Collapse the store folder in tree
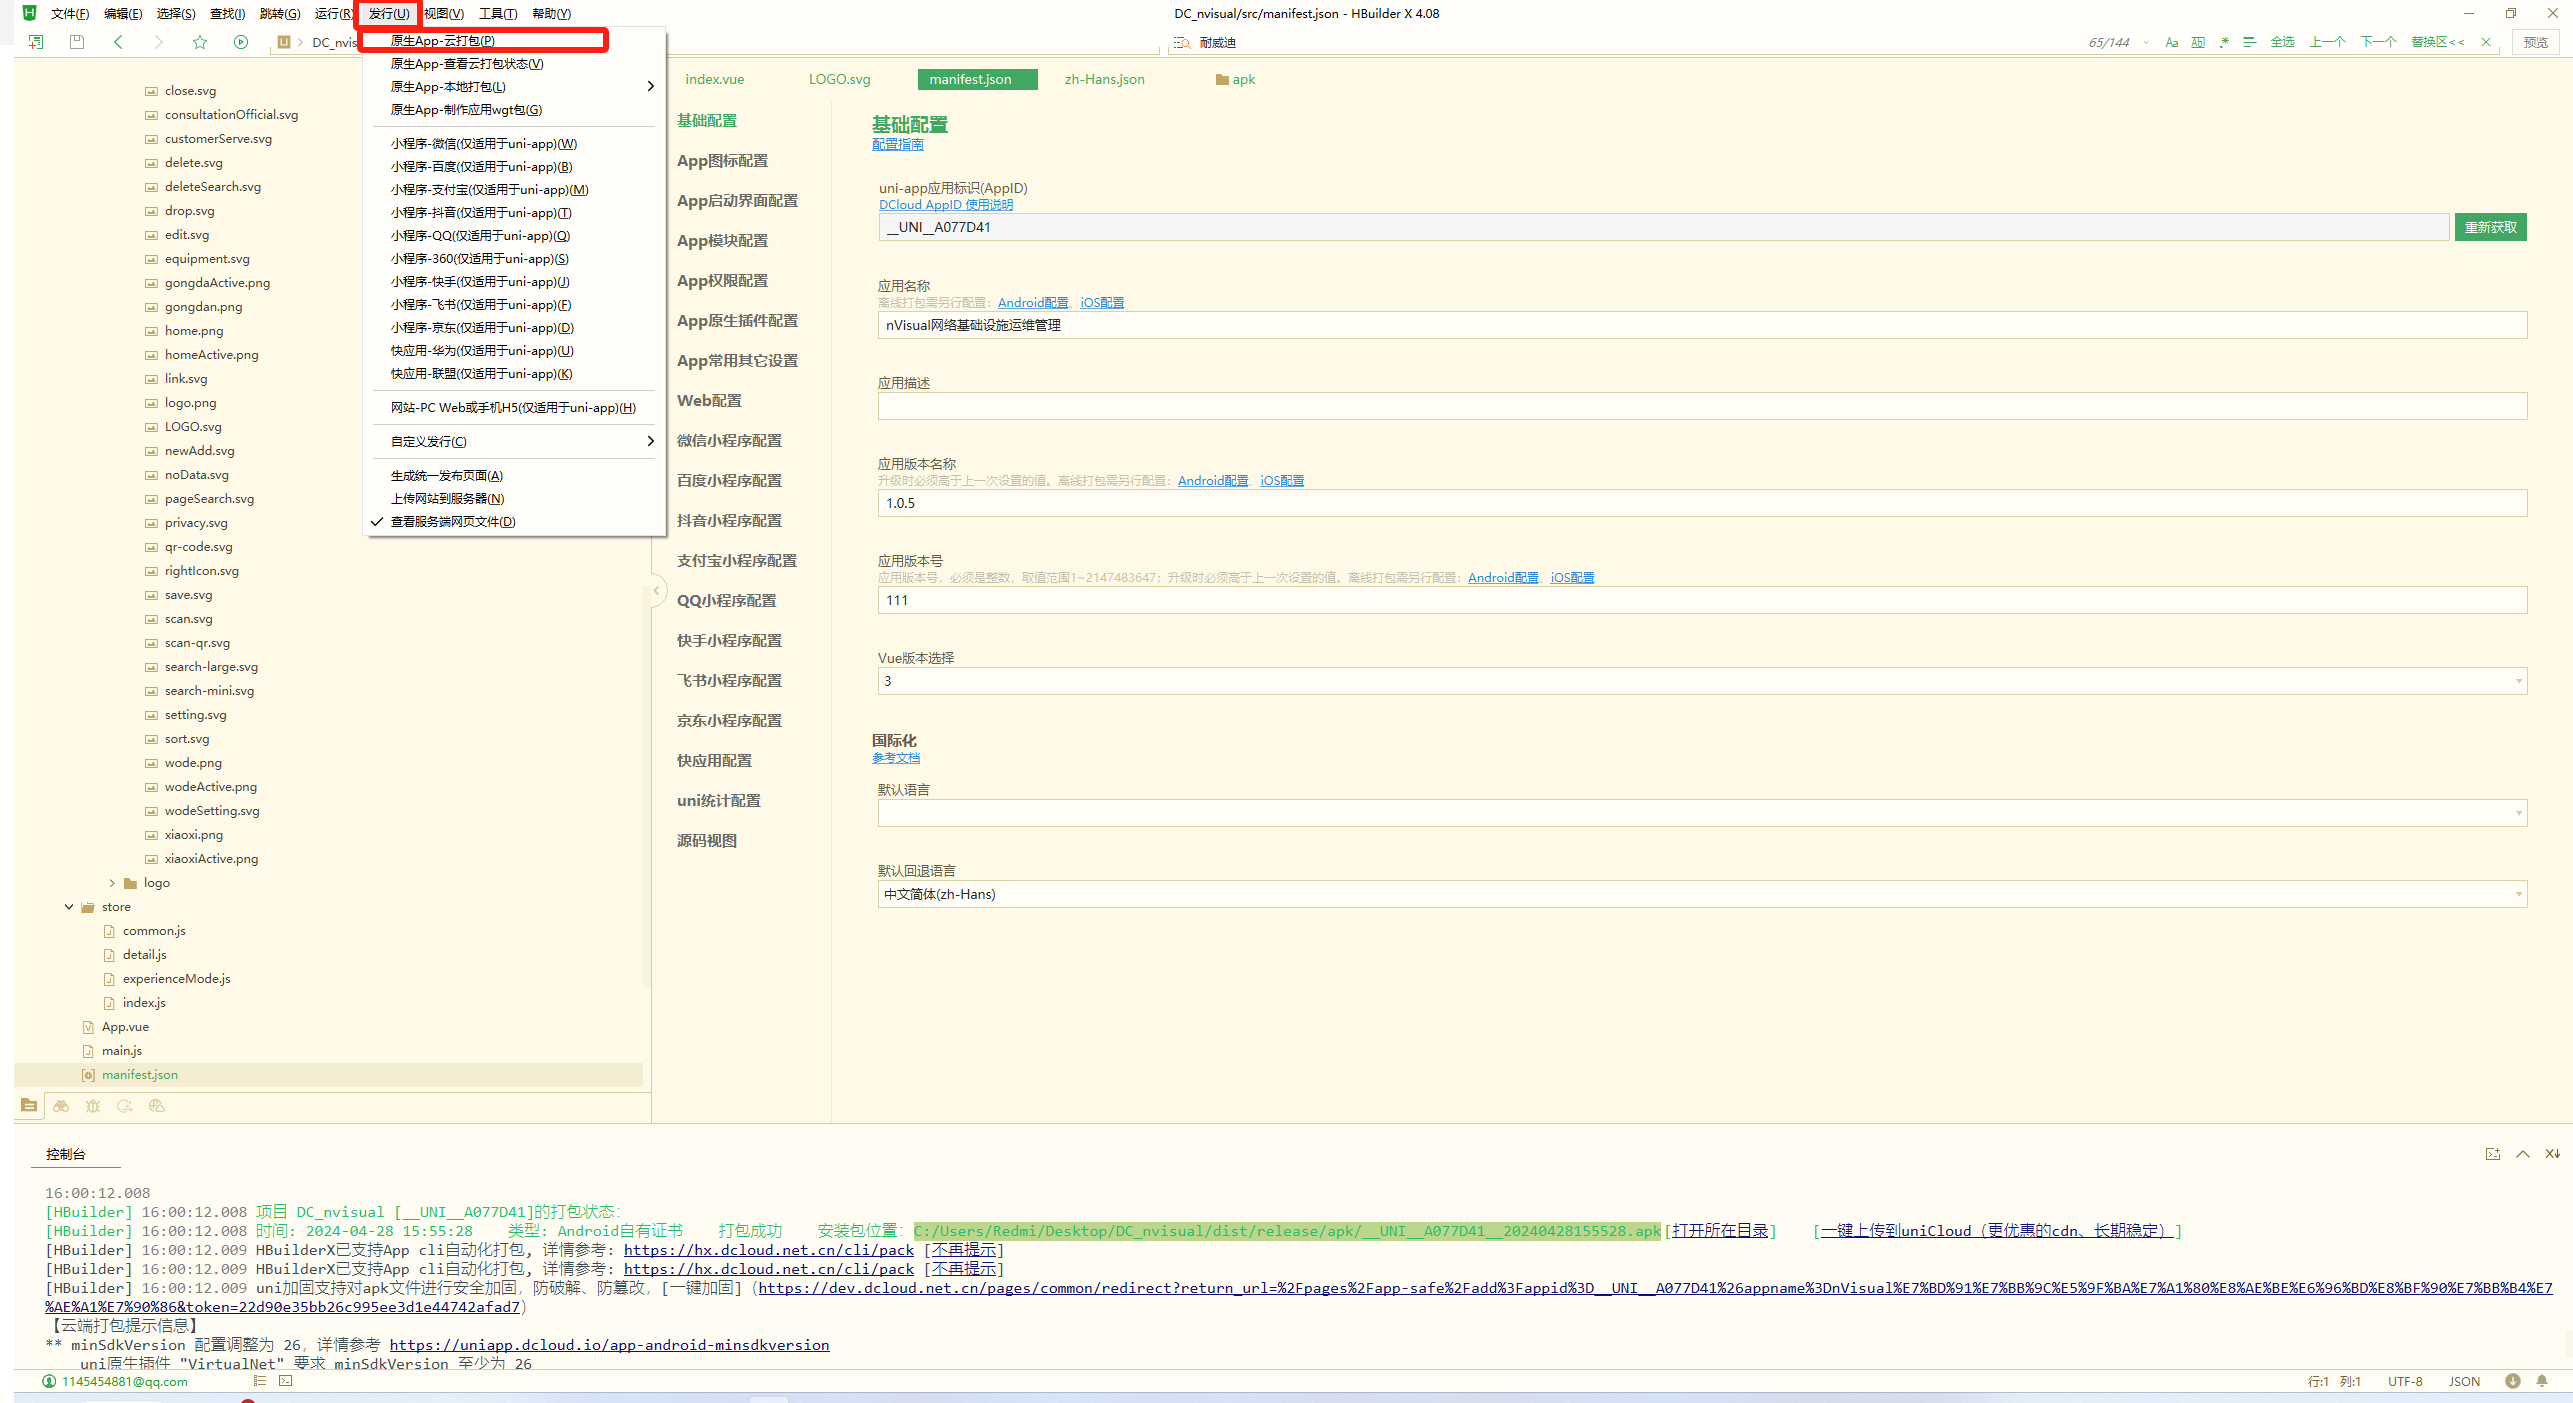The width and height of the screenshot is (2573, 1403). 69,907
